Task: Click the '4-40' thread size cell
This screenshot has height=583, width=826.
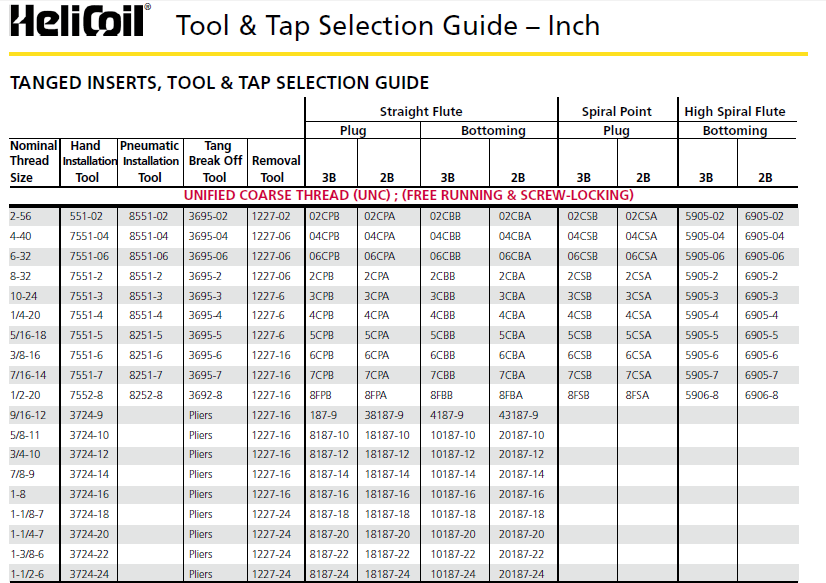Action: point(21,236)
